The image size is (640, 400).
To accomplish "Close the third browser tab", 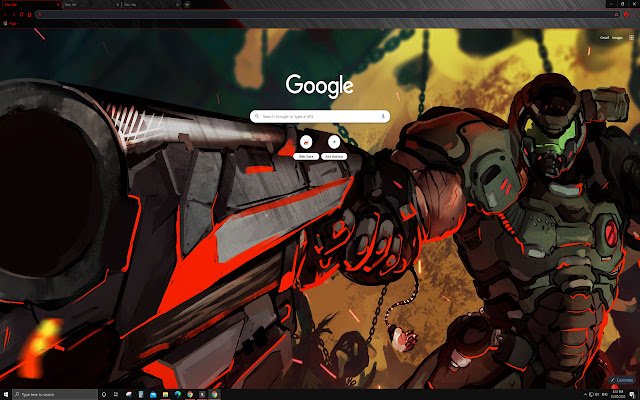I will [x=178, y=4].
